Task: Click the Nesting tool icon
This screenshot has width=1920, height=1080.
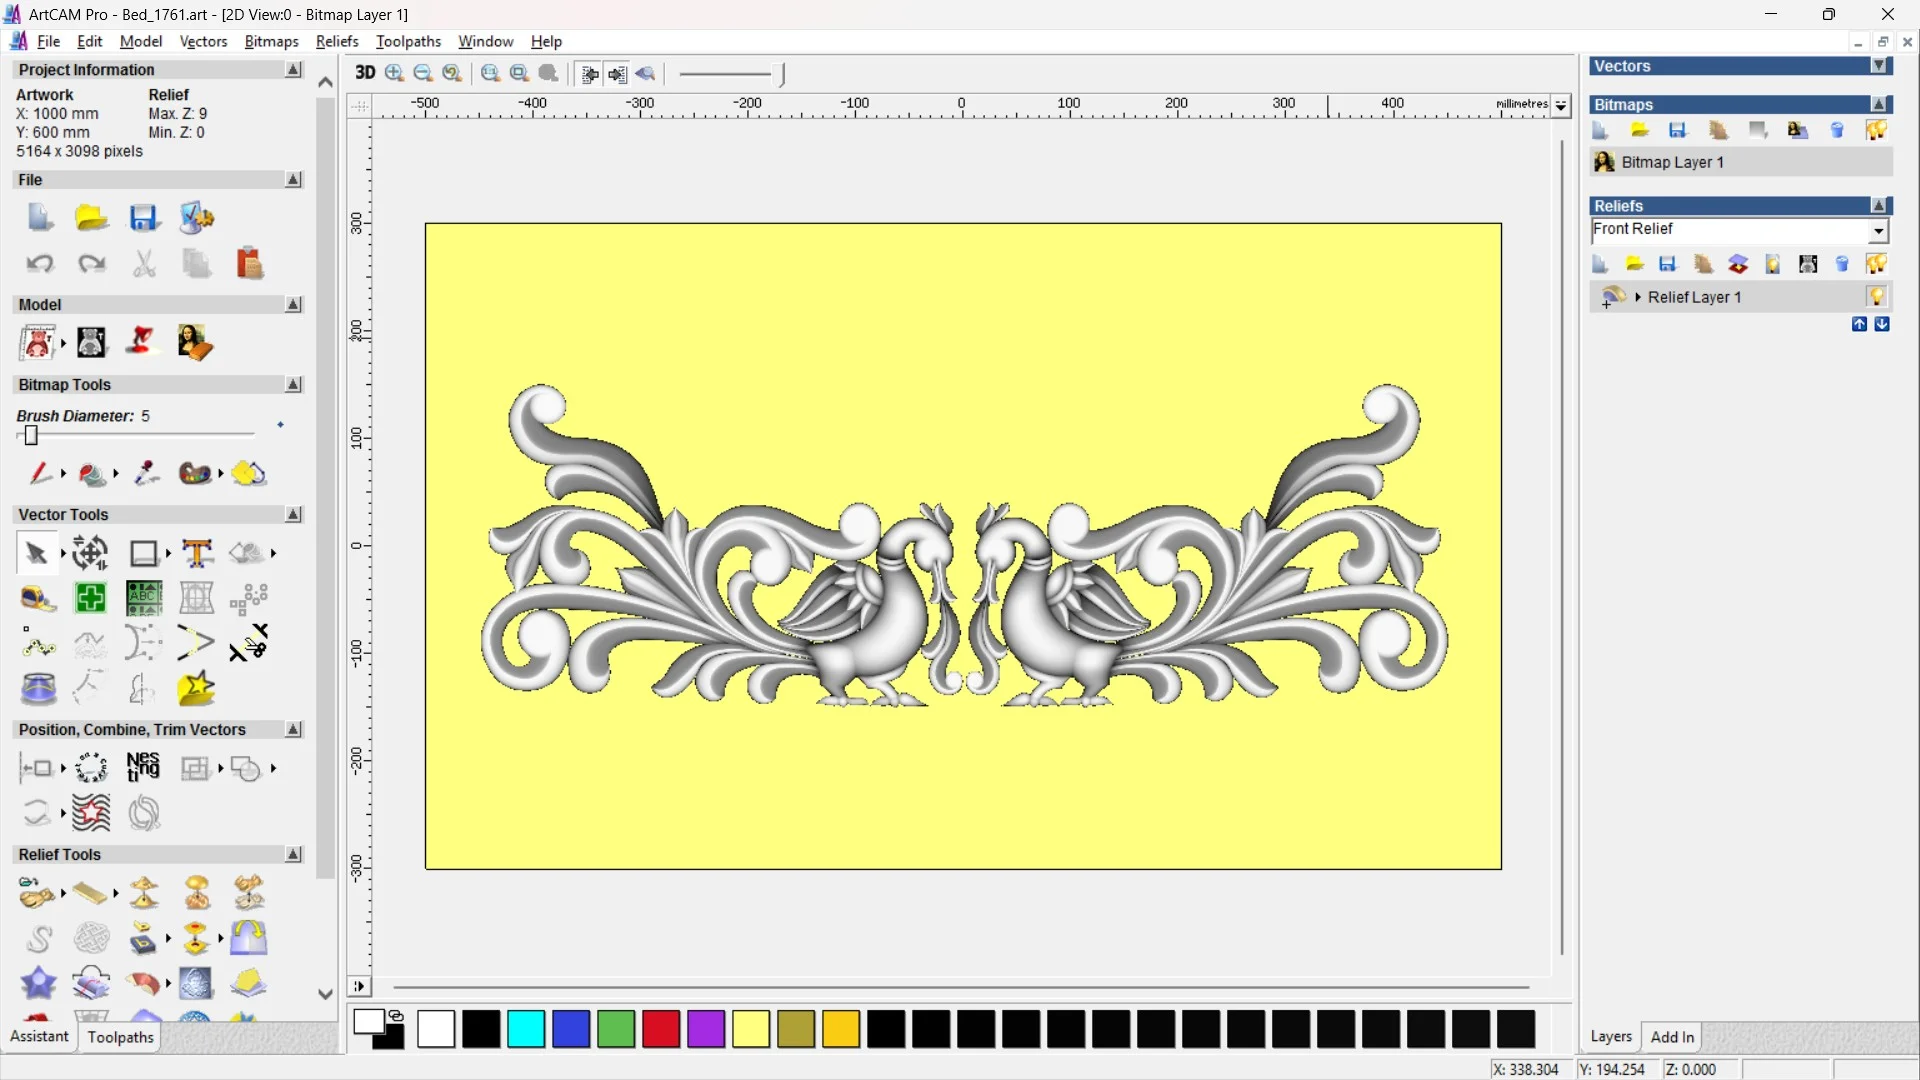Action: point(143,768)
